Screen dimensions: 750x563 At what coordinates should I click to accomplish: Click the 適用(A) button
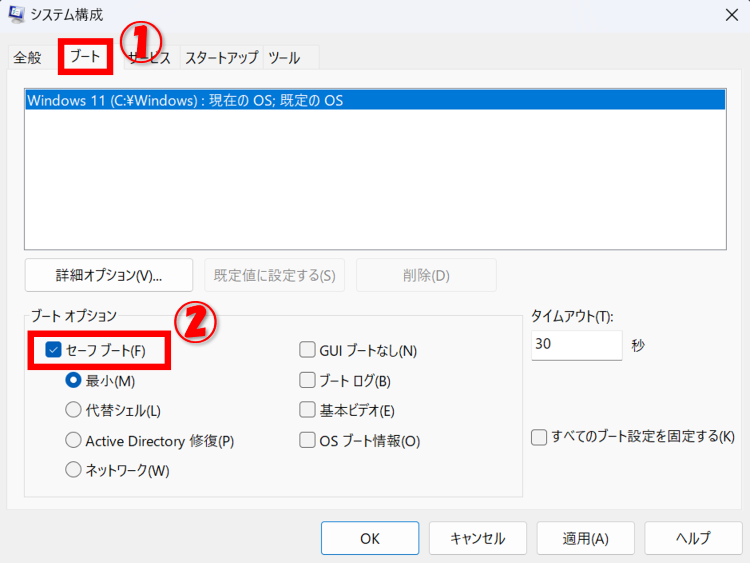pyautogui.click(x=585, y=538)
